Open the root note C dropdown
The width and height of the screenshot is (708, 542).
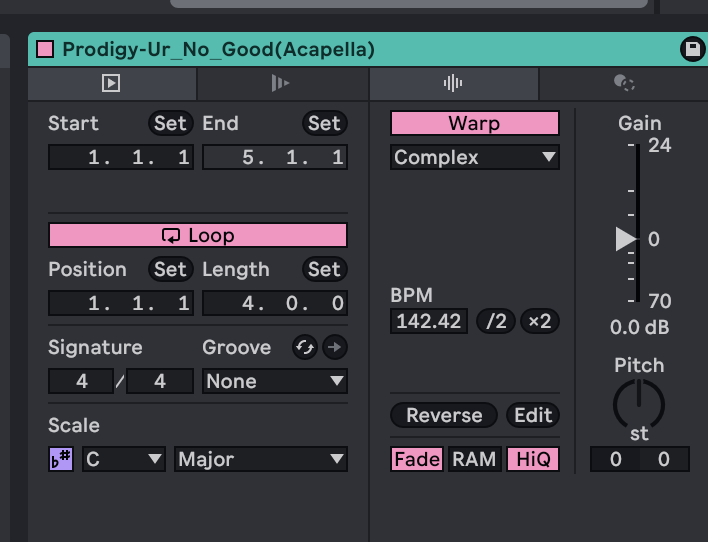tap(124, 459)
